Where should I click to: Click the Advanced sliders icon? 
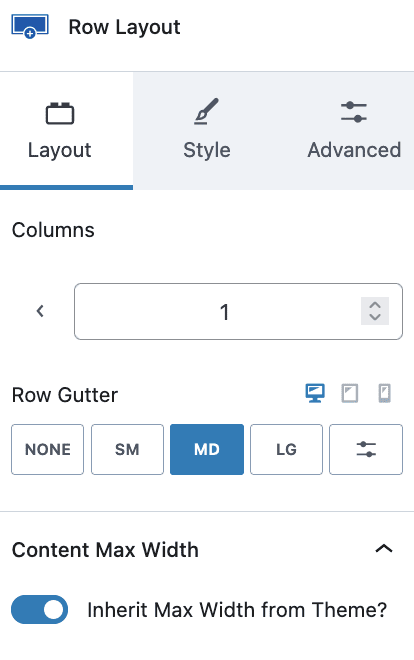tap(354, 112)
